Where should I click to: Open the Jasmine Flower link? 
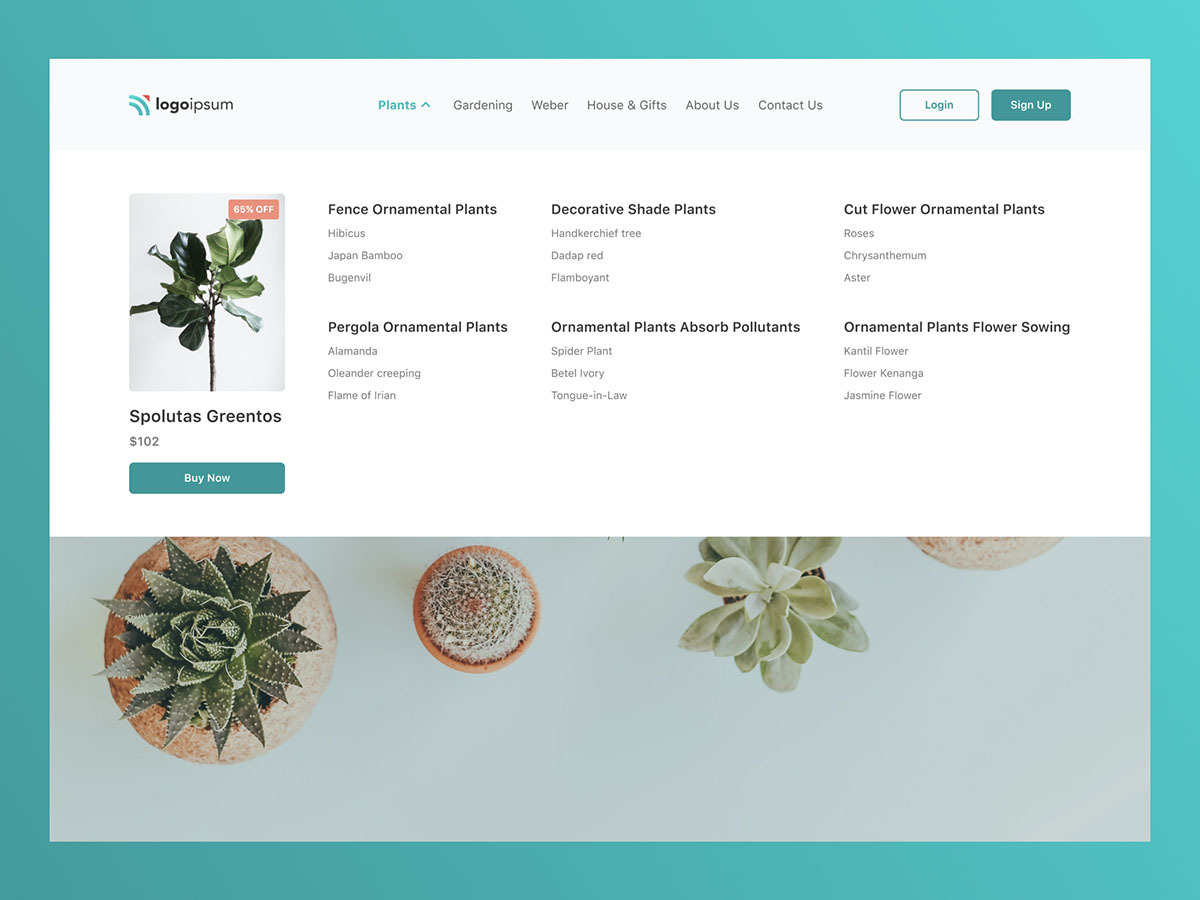pos(883,396)
